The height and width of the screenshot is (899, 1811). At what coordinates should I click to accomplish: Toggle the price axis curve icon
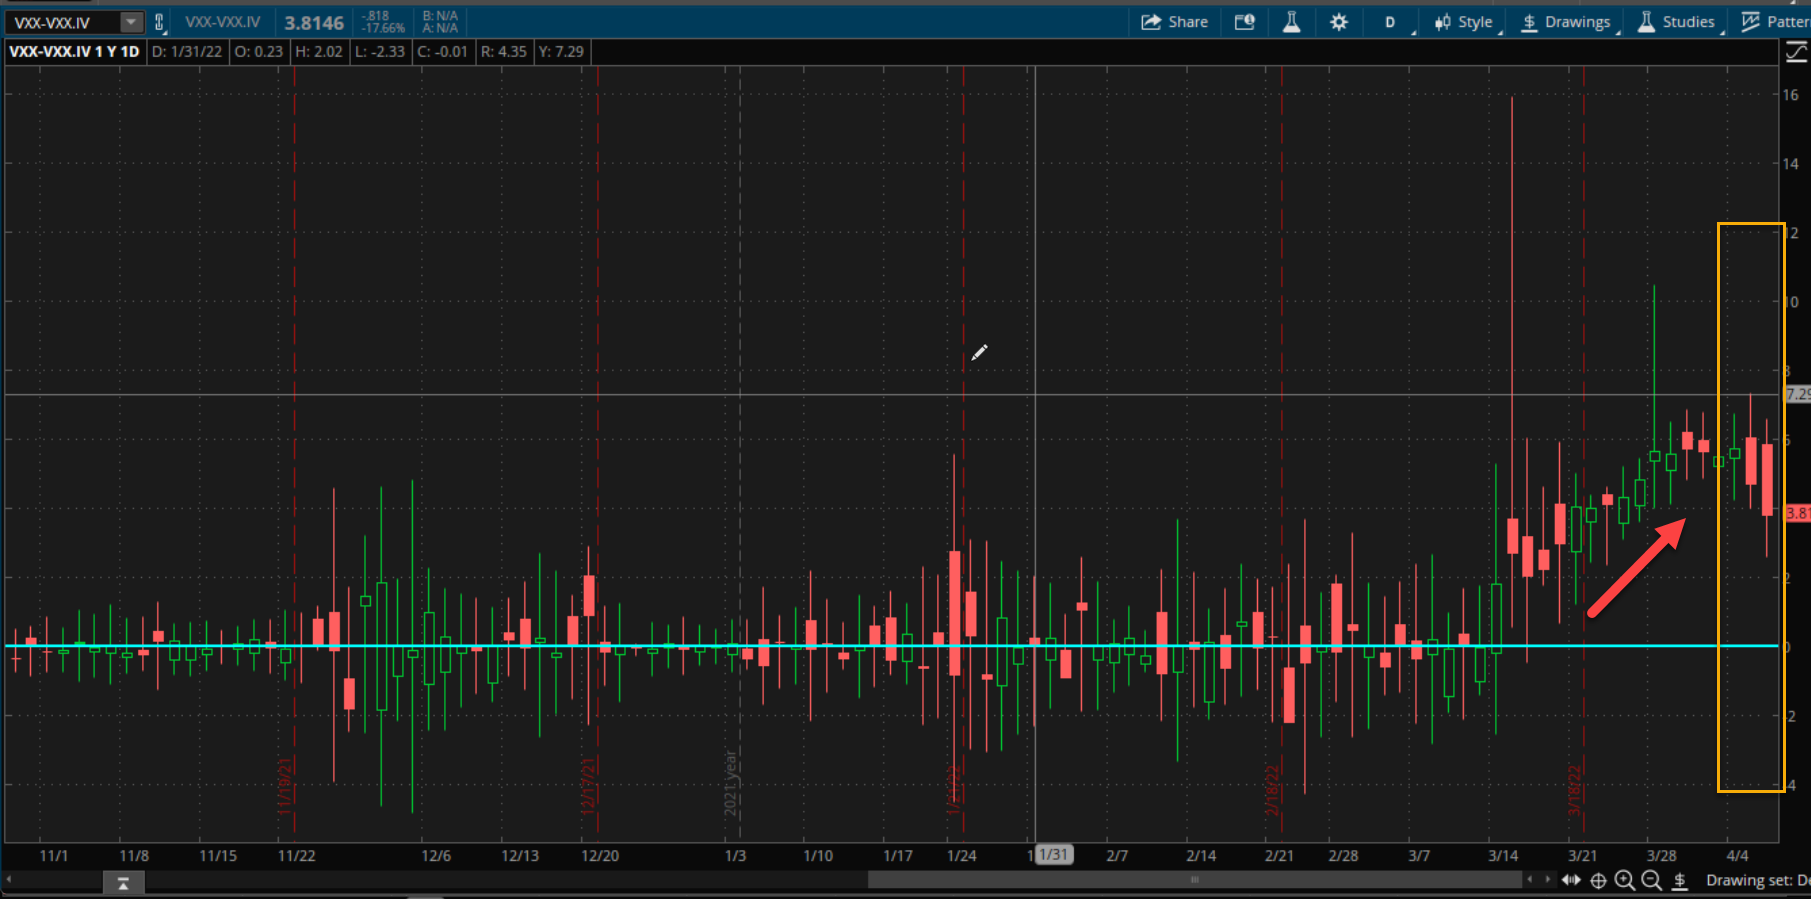[1797, 52]
